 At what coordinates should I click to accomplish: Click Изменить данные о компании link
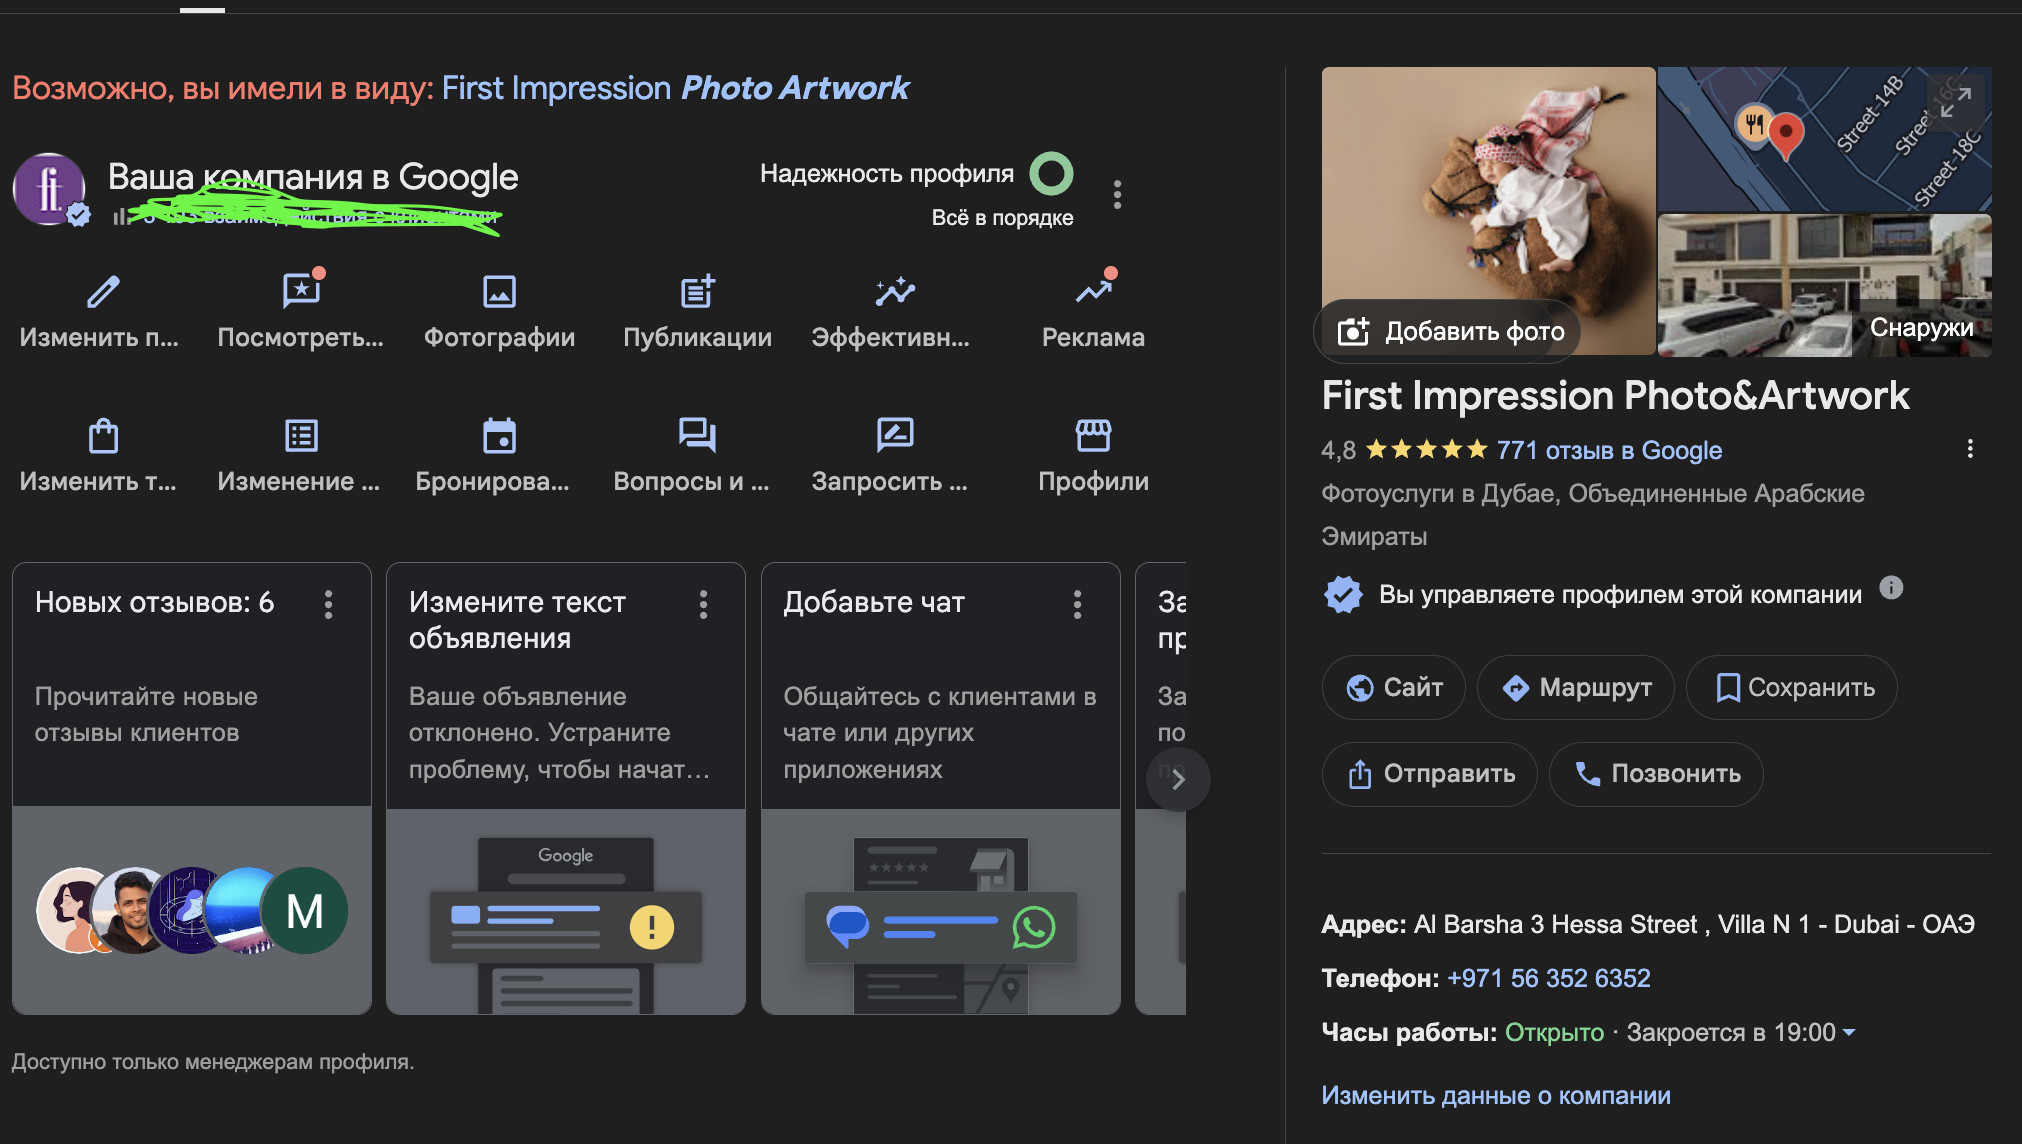click(x=1495, y=1095)
